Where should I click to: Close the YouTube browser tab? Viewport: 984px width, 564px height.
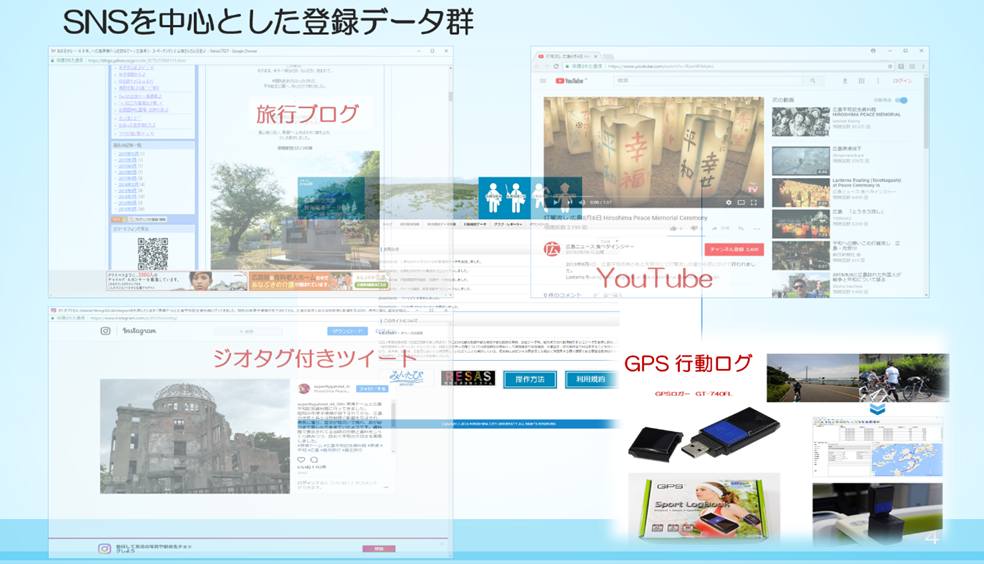[596, 56]
